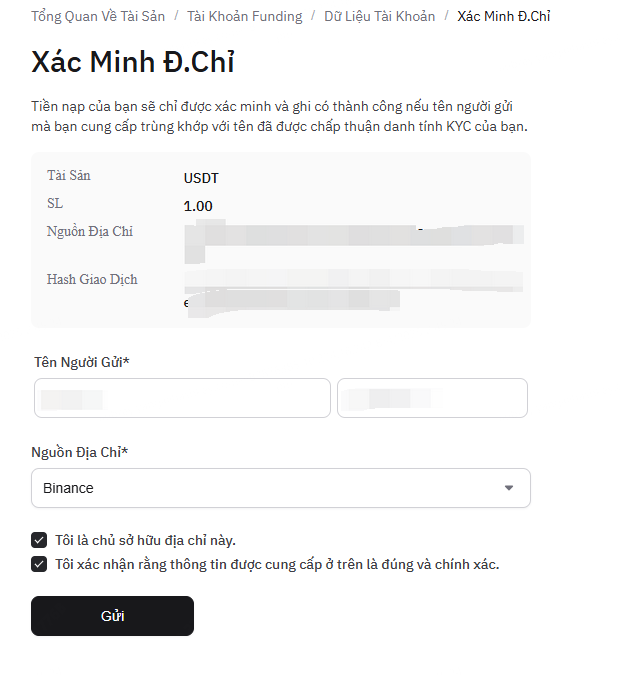621x675 pixels.
Task: Uncheck 'Tôi là chủ sở hữu địa chỉ này'
Action: (x=39, y=540)
